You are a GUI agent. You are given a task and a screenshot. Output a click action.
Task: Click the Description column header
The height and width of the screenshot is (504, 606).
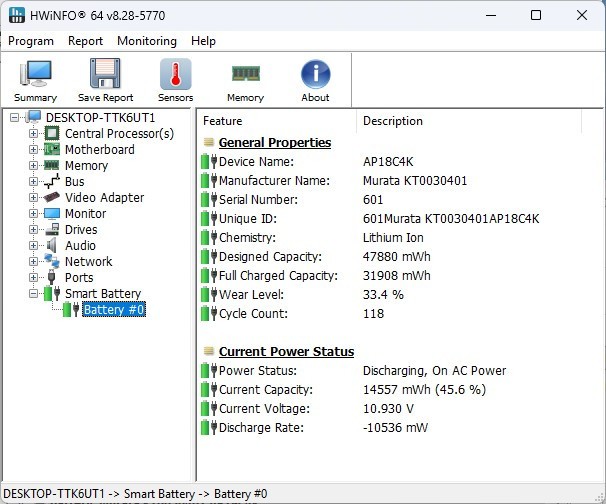click(469, 121)
